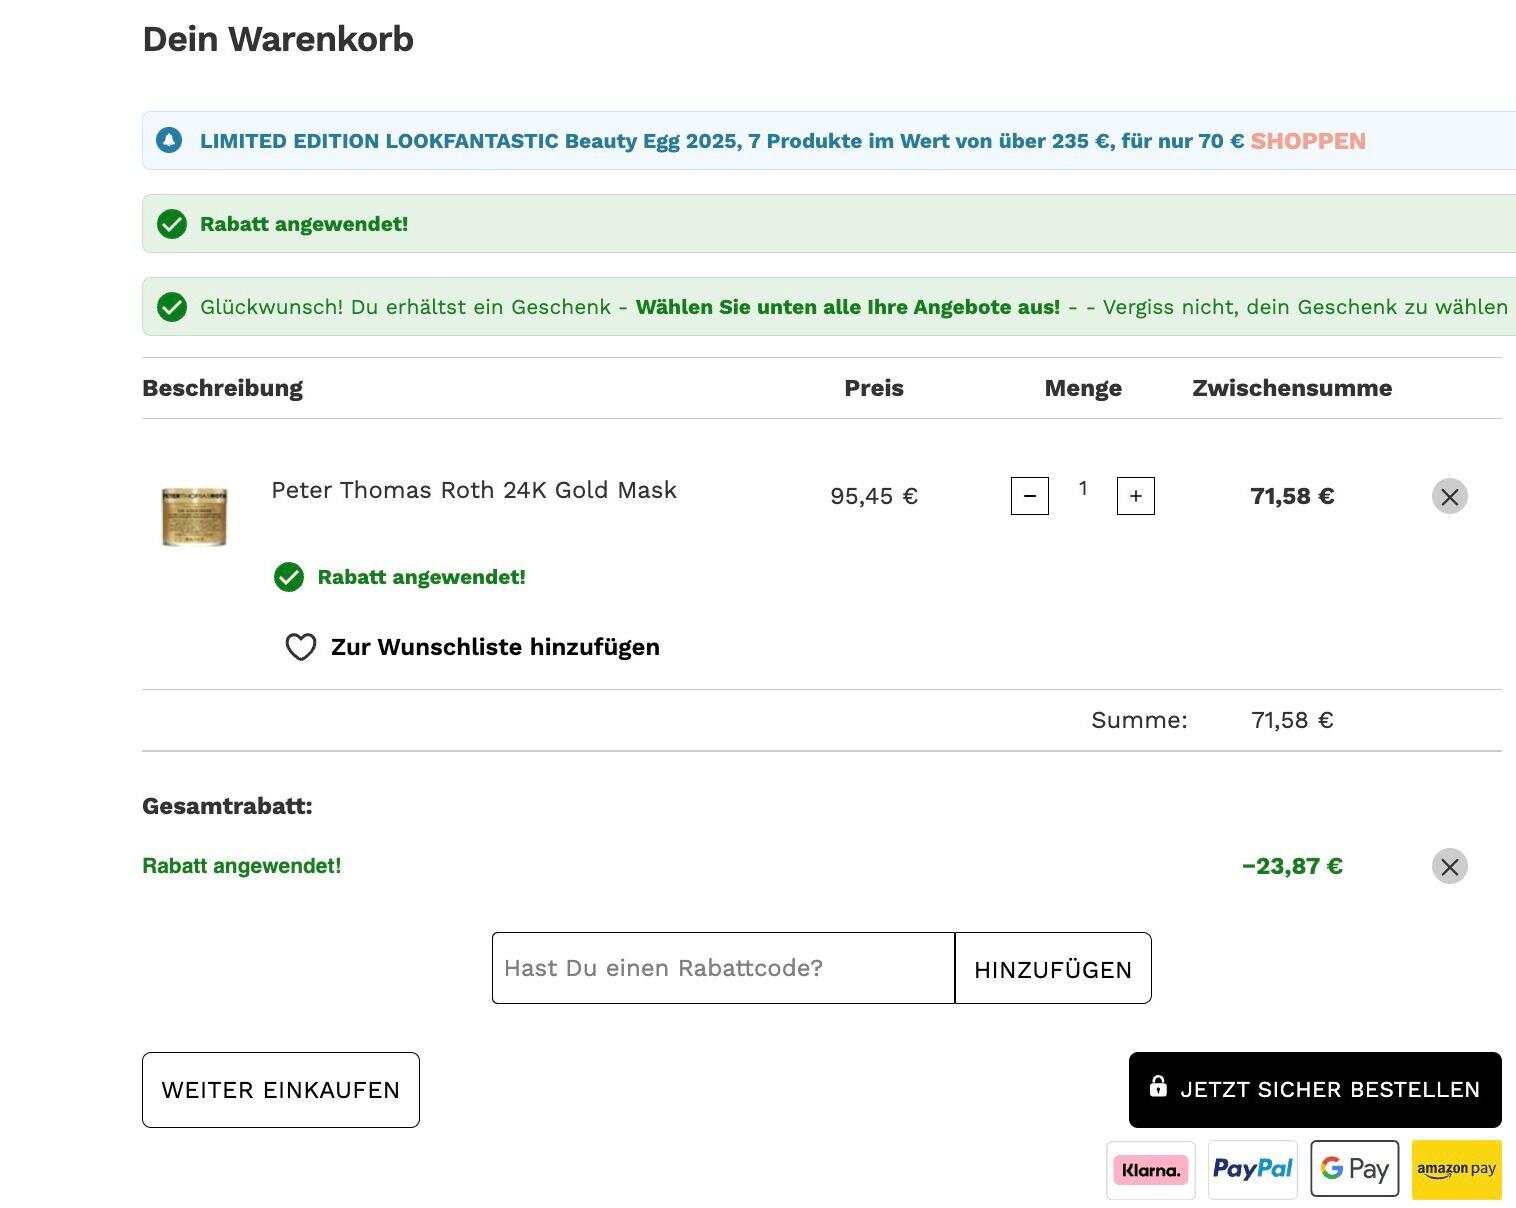Screen dimensions: 1516x1208
Task: Click the checkmark beside product's Rabatt angewendet
Action: pos(289,577)
